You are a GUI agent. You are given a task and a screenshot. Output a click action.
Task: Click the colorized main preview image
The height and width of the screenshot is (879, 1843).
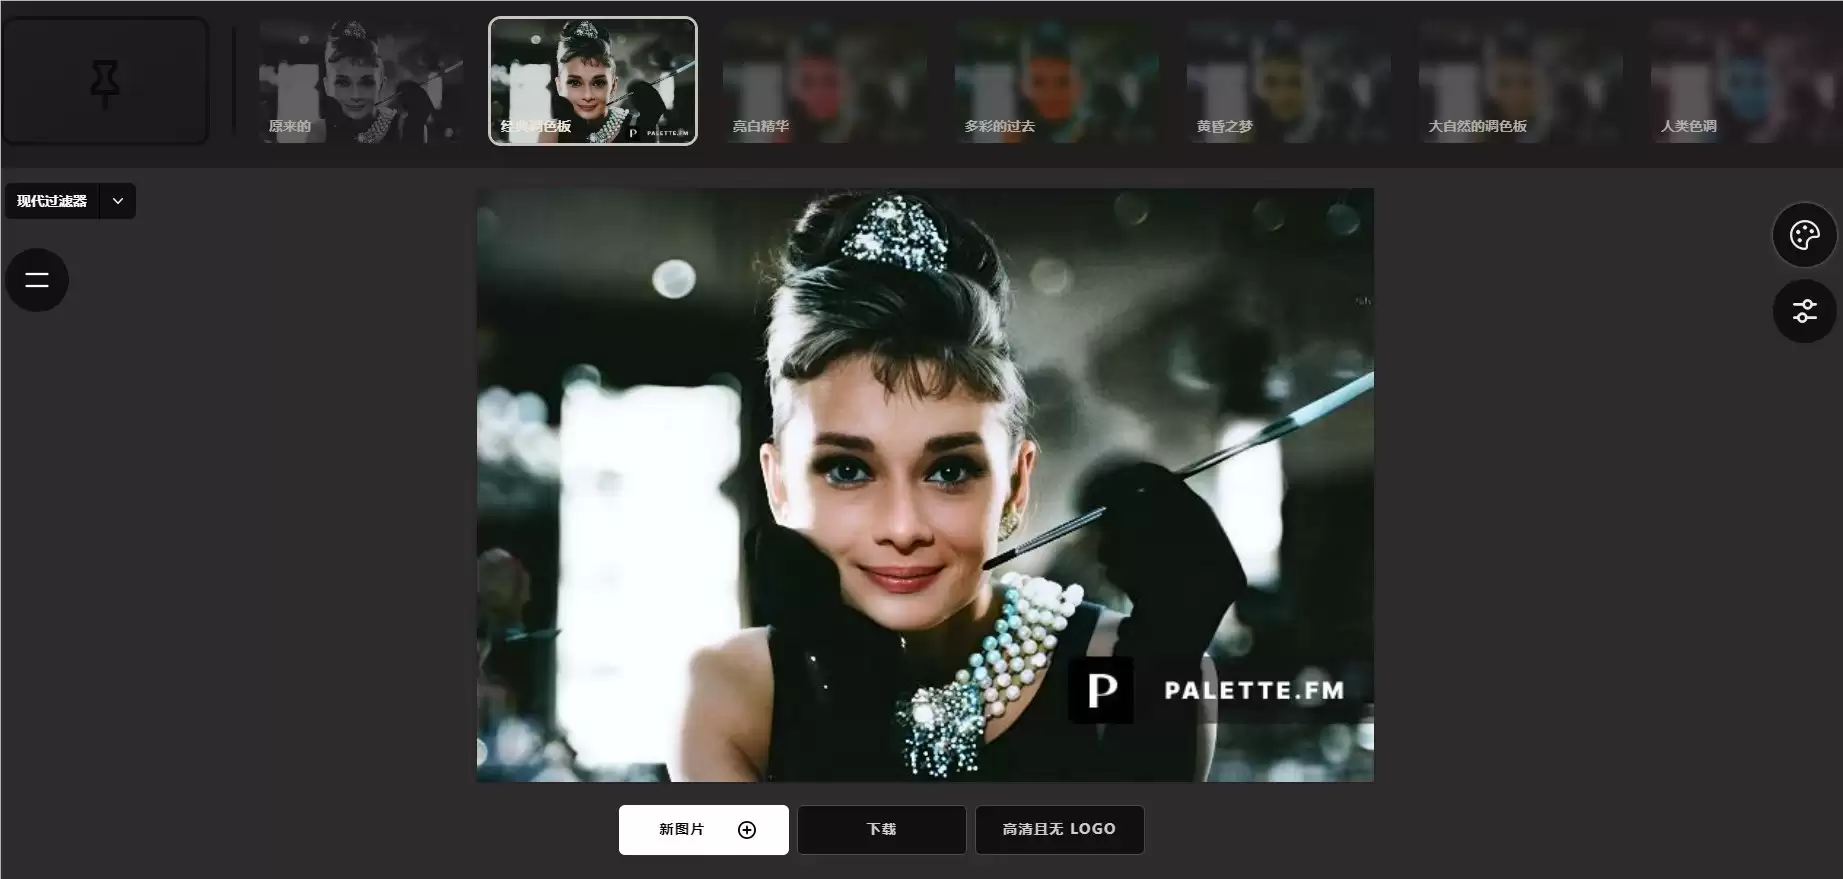tap(925, 485)
